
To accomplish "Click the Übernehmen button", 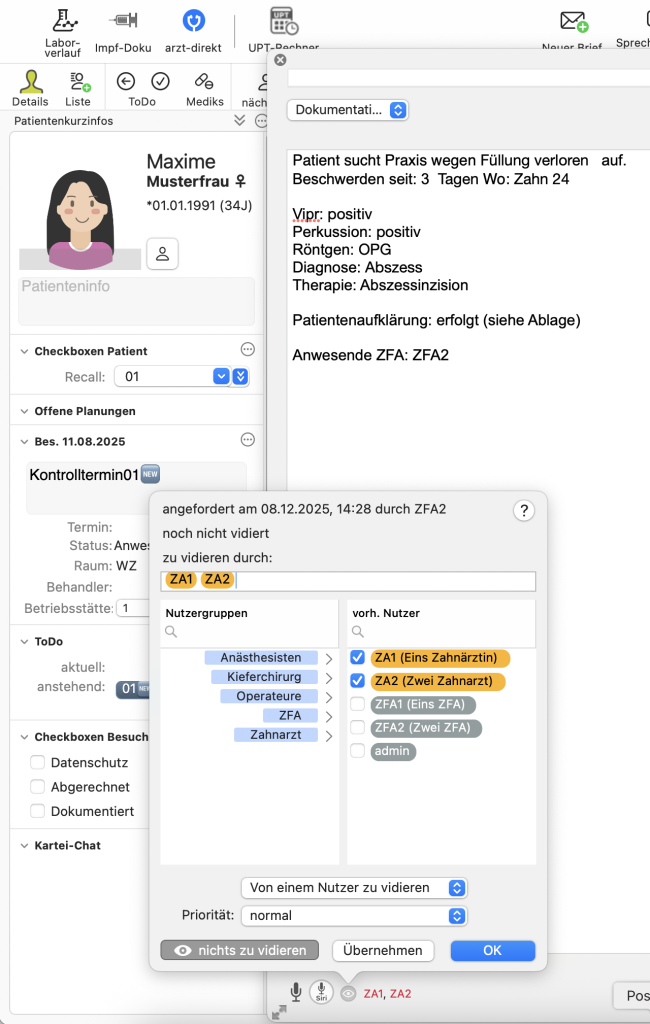I will (384, 950).
